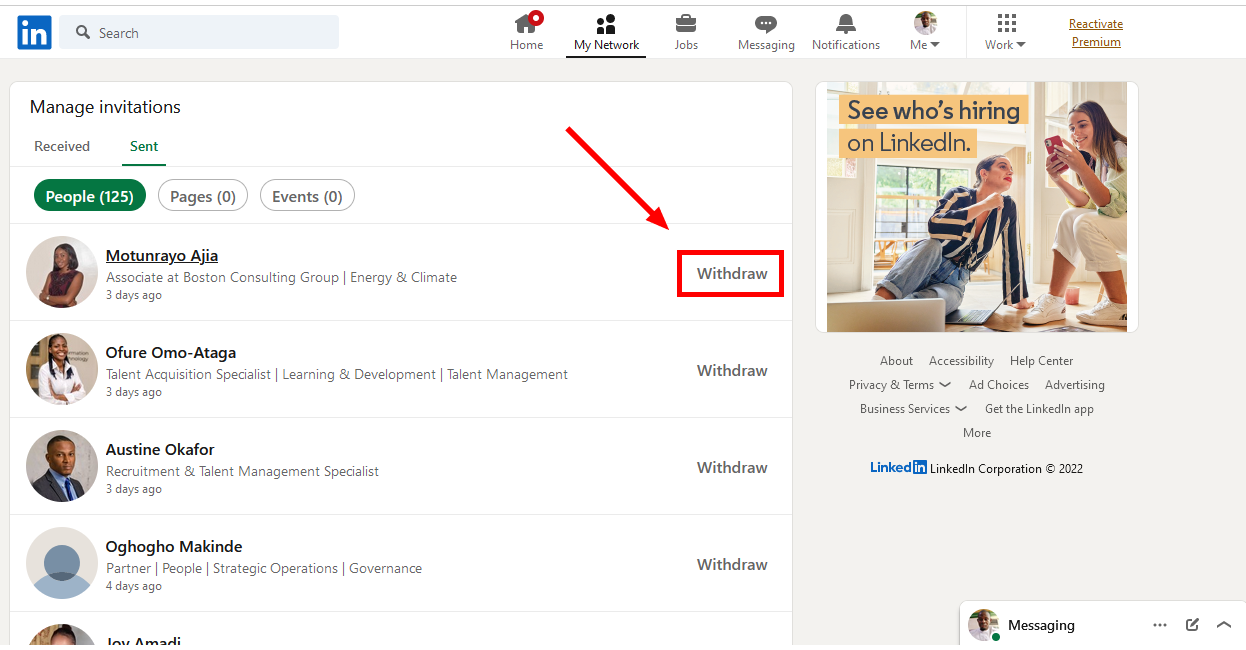1246x650 pixels.
Task: Open the Home icon in navigation
Action: [x=526, y=23]
